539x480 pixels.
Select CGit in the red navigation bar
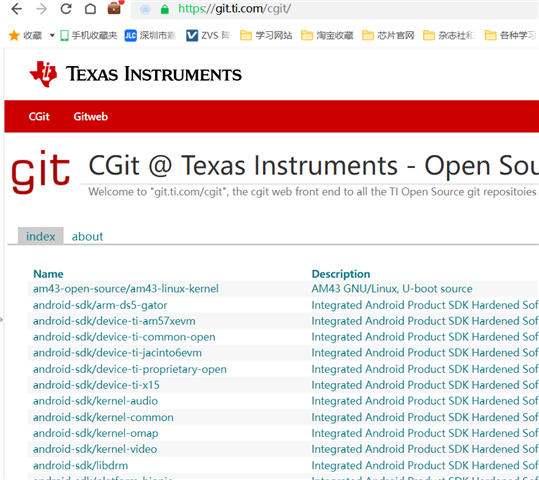(39, 117)
